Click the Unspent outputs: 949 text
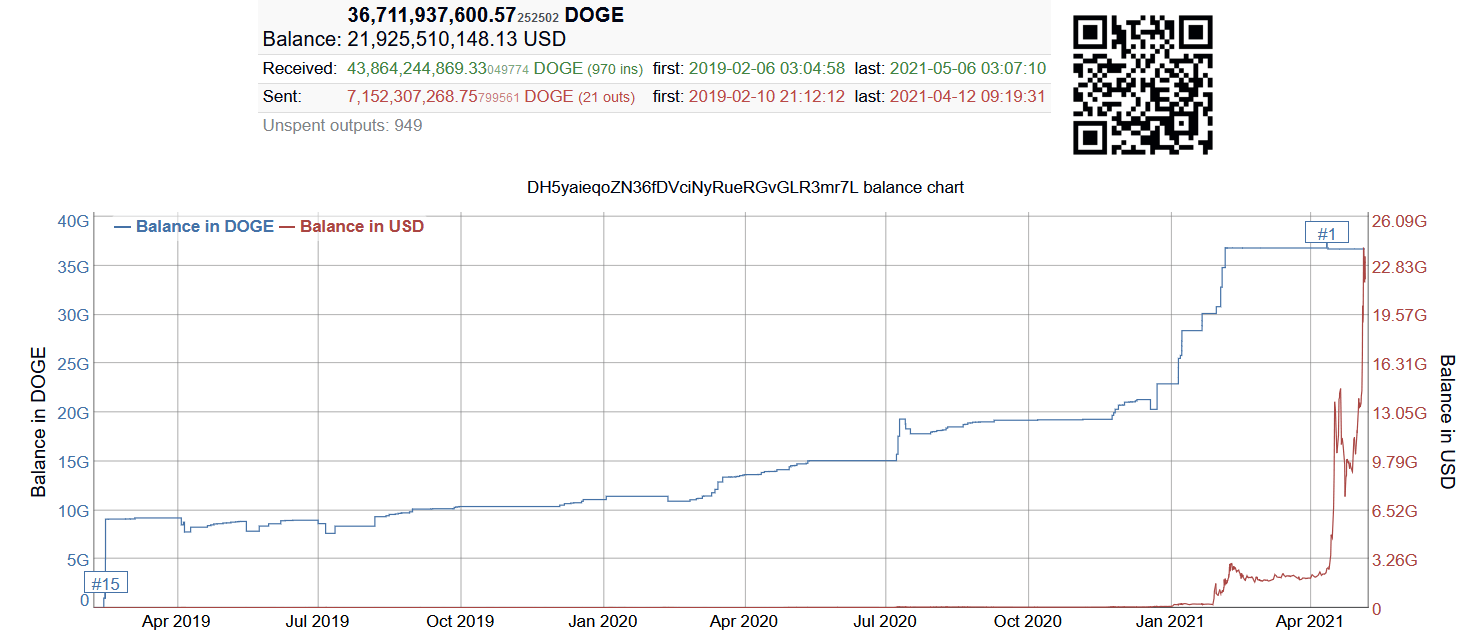The image size is (1481, 642). click(x=342, y=126)
